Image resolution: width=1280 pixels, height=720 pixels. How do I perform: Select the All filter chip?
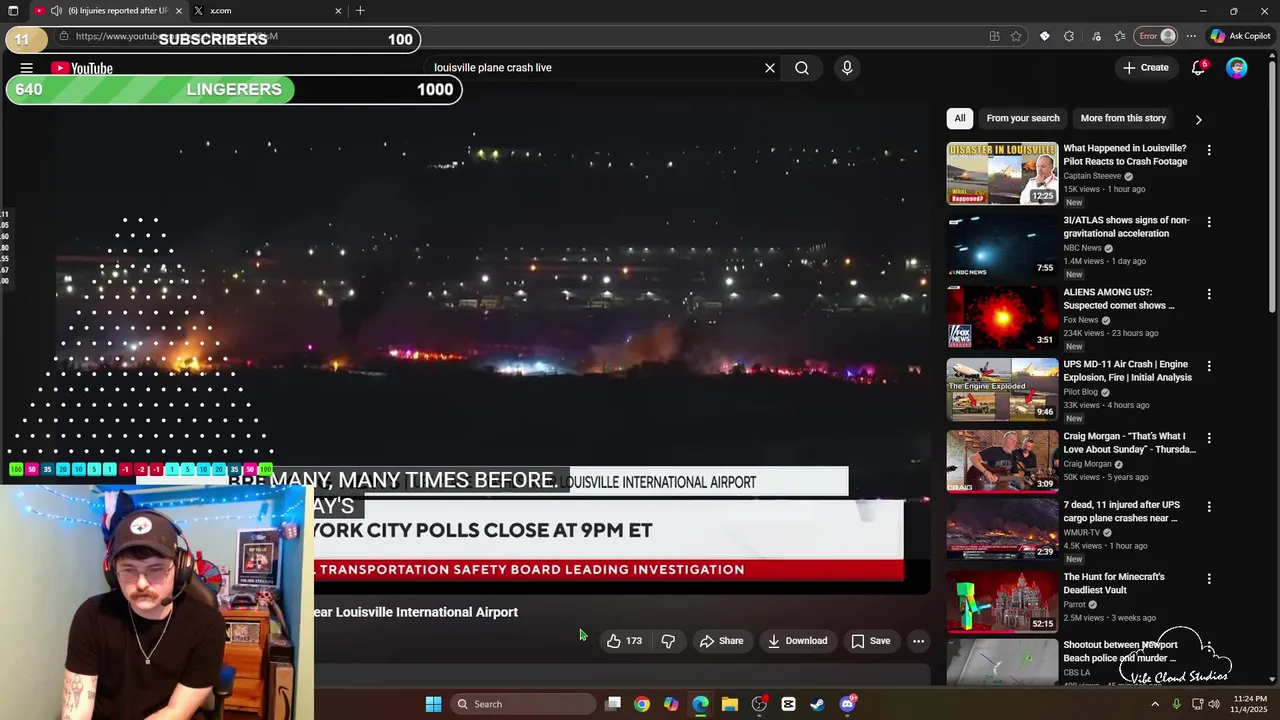pyautogui.click(x=959, y=118)
